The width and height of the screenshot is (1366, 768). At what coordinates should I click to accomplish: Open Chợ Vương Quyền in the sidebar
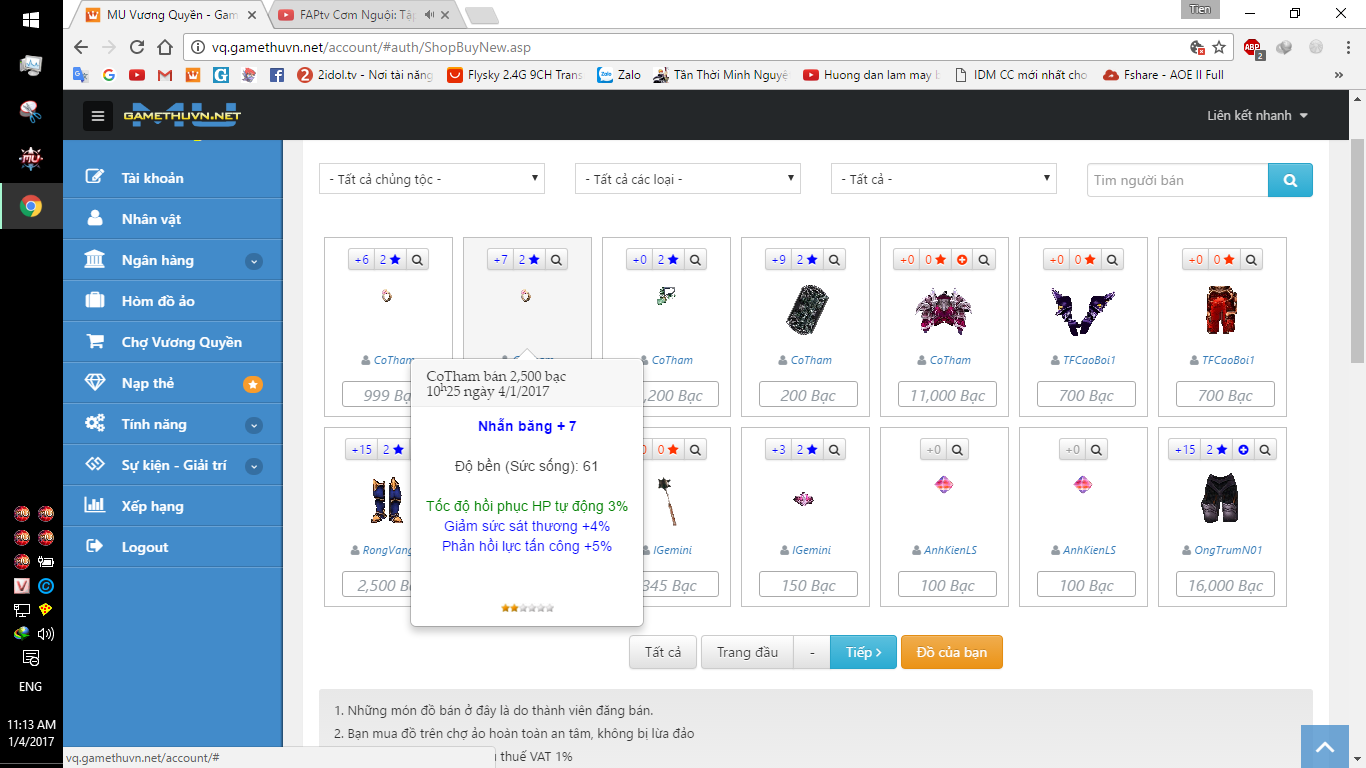[x=181, y=342]
